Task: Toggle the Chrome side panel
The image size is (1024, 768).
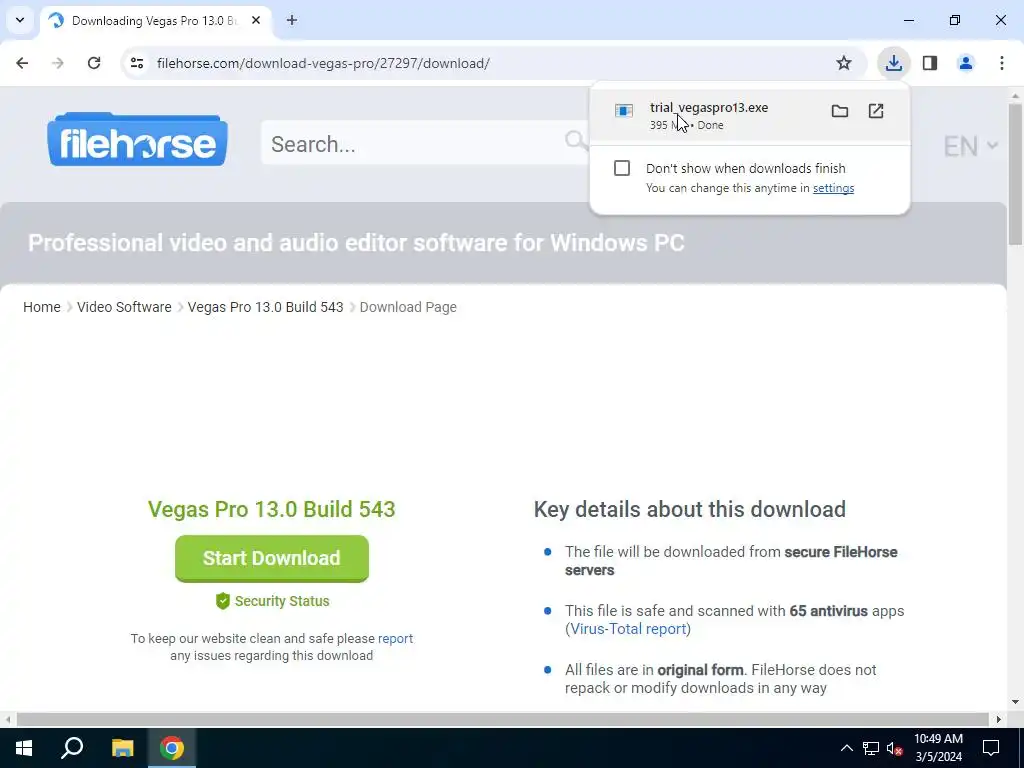Action: click(x=930, y=63)
